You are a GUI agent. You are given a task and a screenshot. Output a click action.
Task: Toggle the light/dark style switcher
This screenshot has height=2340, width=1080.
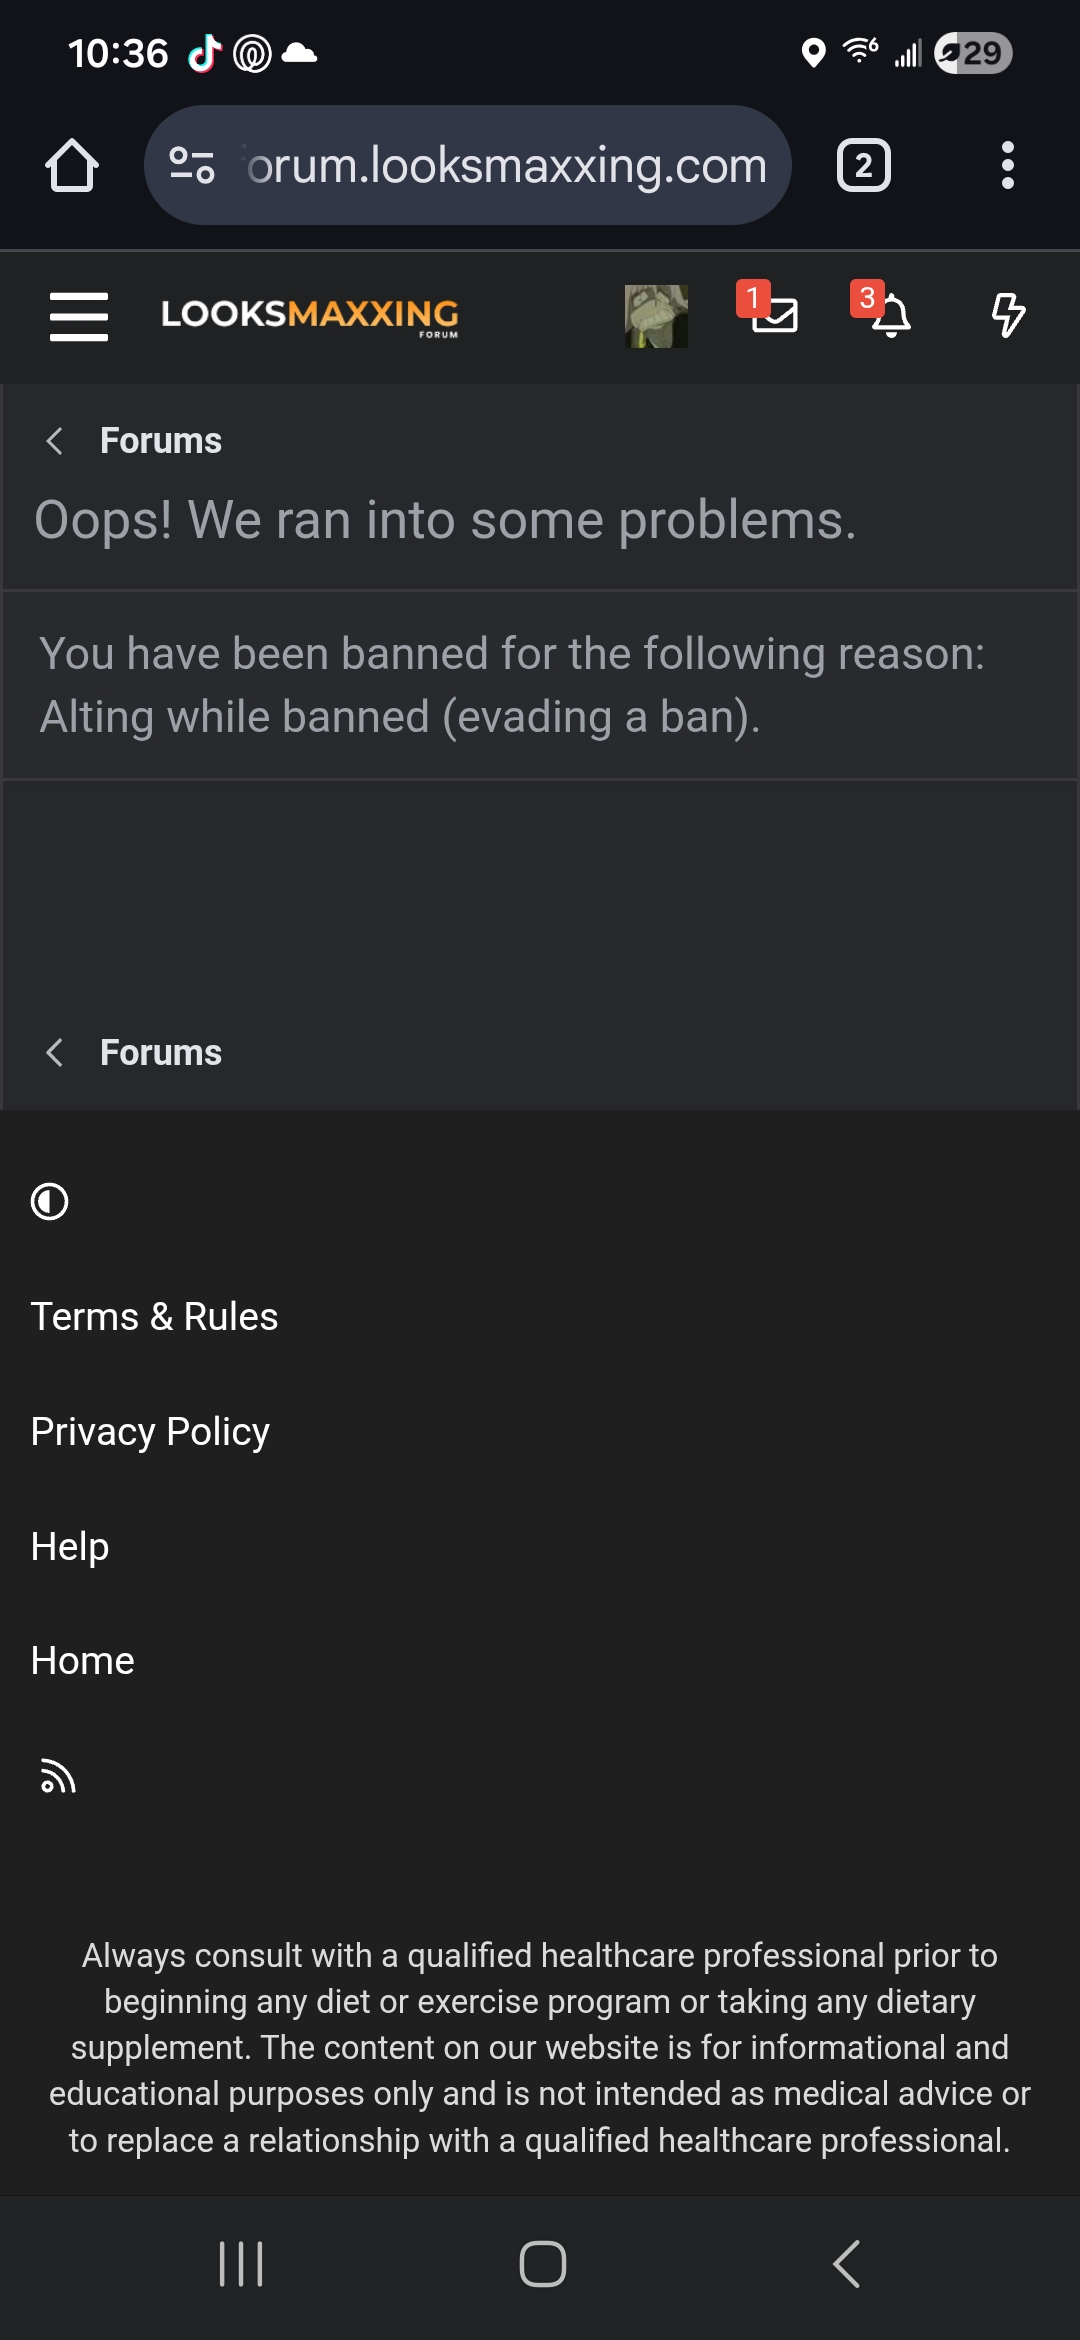click(x=50, y=1202)
